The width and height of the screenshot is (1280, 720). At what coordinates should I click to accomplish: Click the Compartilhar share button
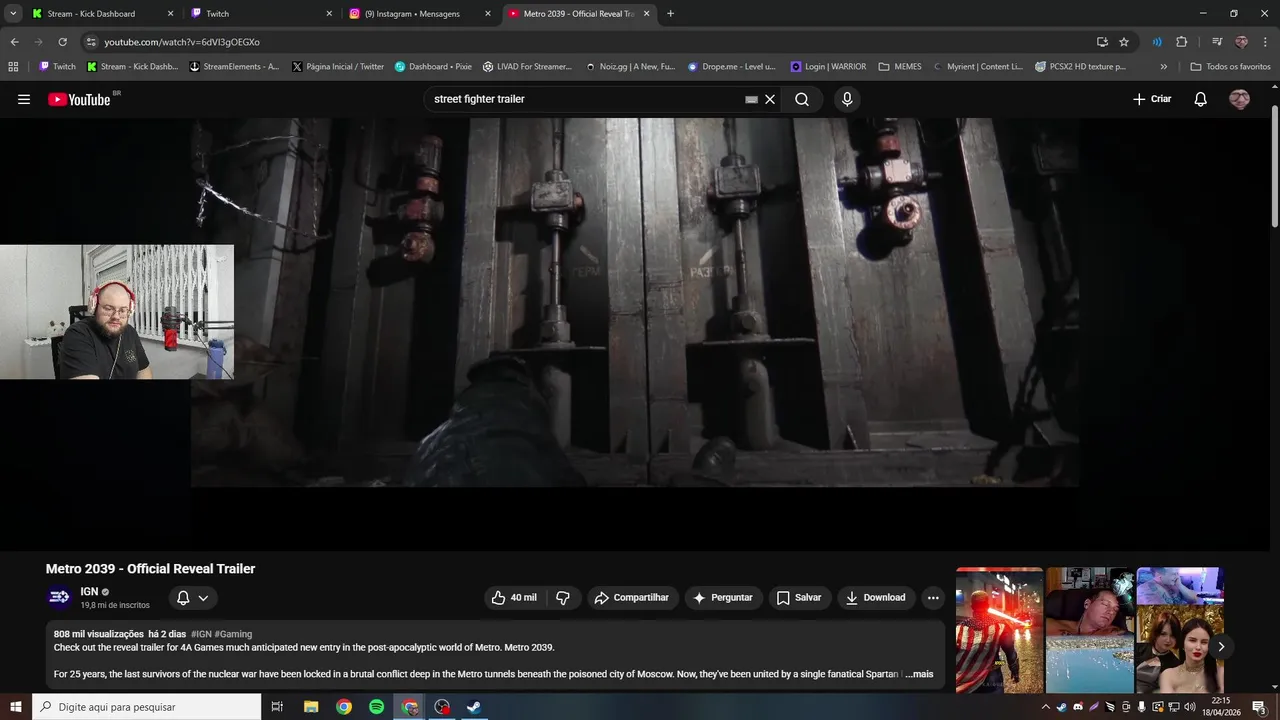tap(632, 598)
